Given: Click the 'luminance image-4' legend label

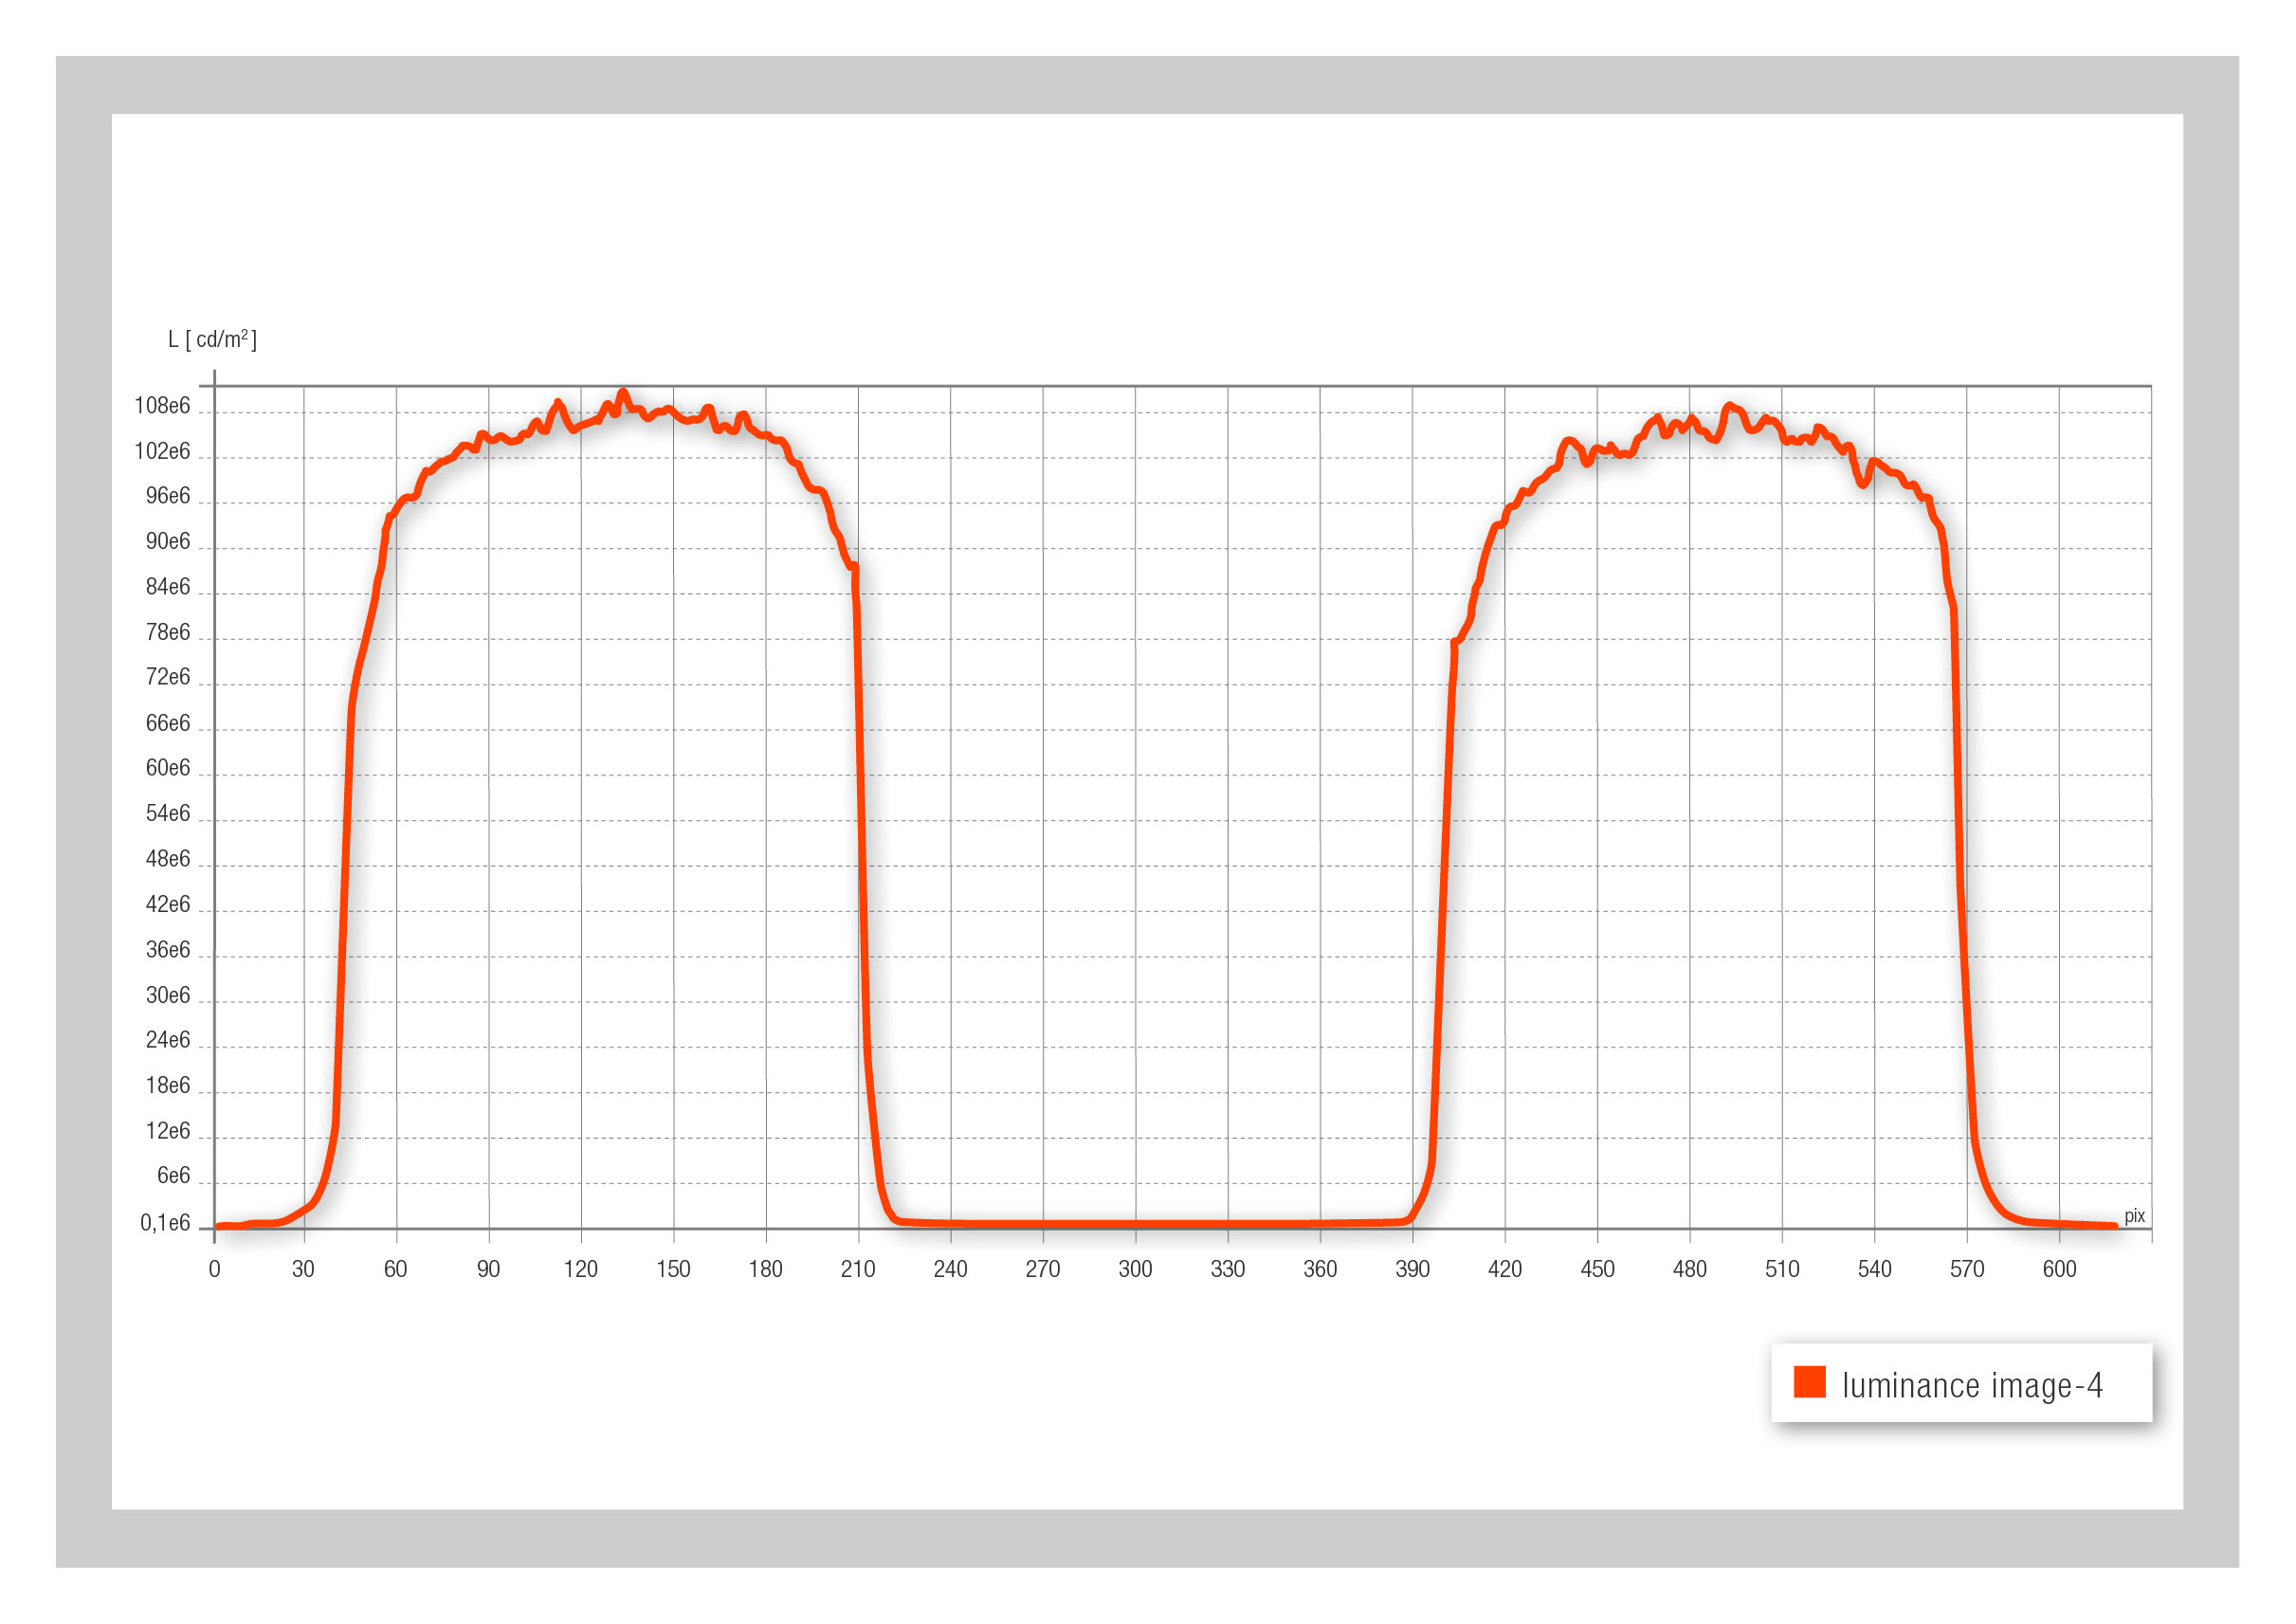Looking at the screenshot, I should coord(1972,1386).
